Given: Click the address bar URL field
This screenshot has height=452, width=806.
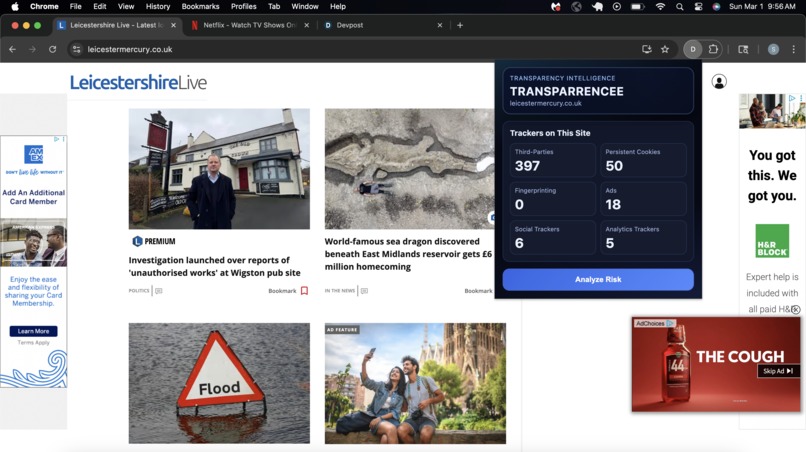Looking at the screenshot, I should click(x=355, y=49).
